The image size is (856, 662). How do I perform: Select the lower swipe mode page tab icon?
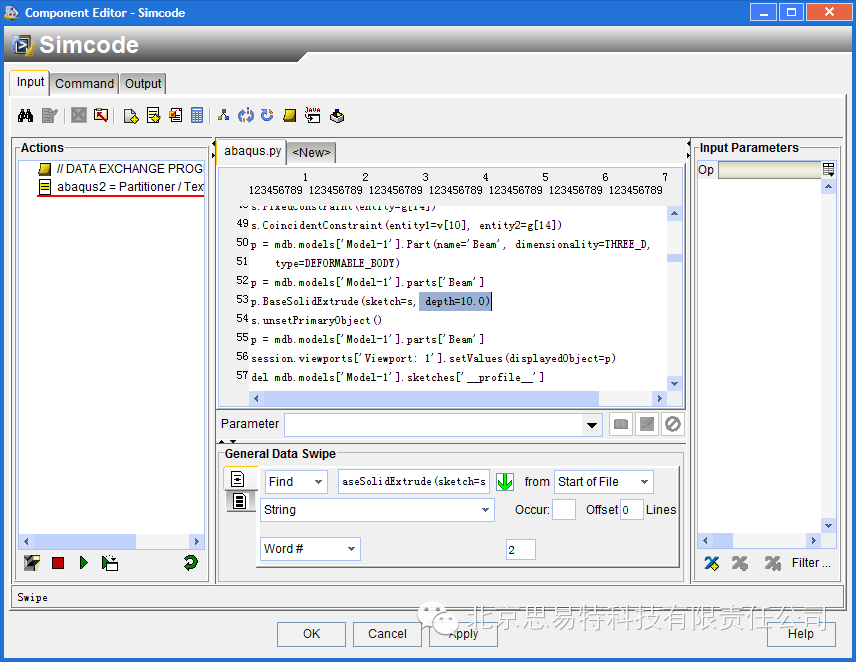click(x=240, y=500)
